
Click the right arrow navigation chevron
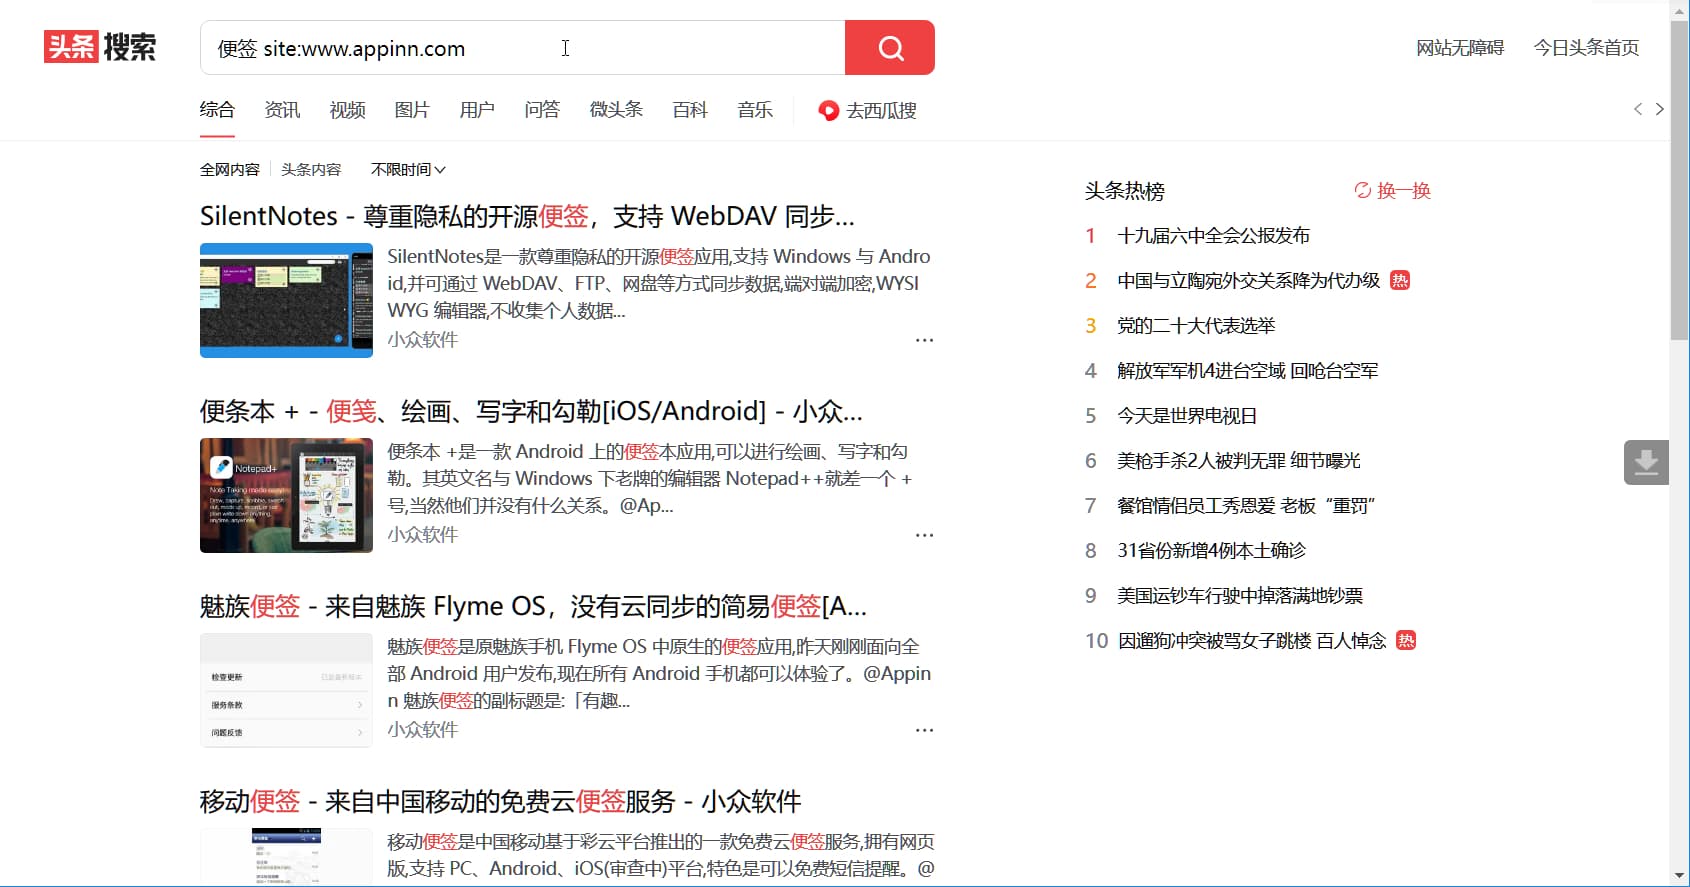click(1660, 109)
